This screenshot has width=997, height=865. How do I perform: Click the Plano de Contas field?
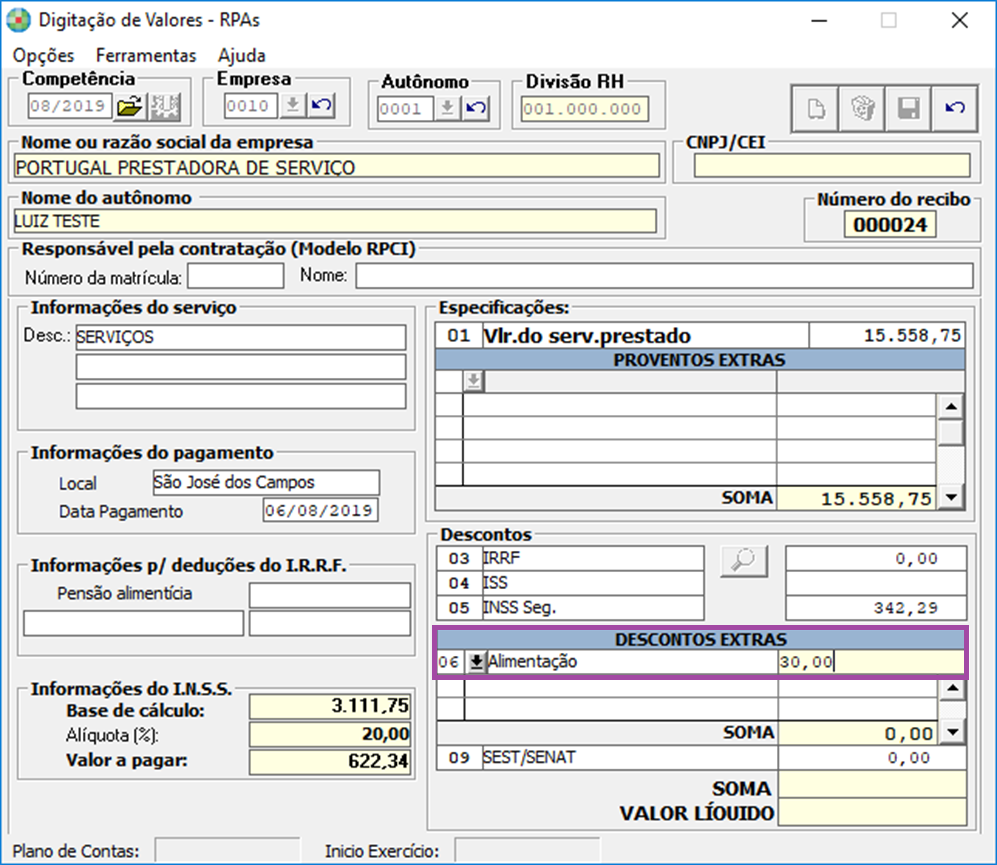(227, 850)
